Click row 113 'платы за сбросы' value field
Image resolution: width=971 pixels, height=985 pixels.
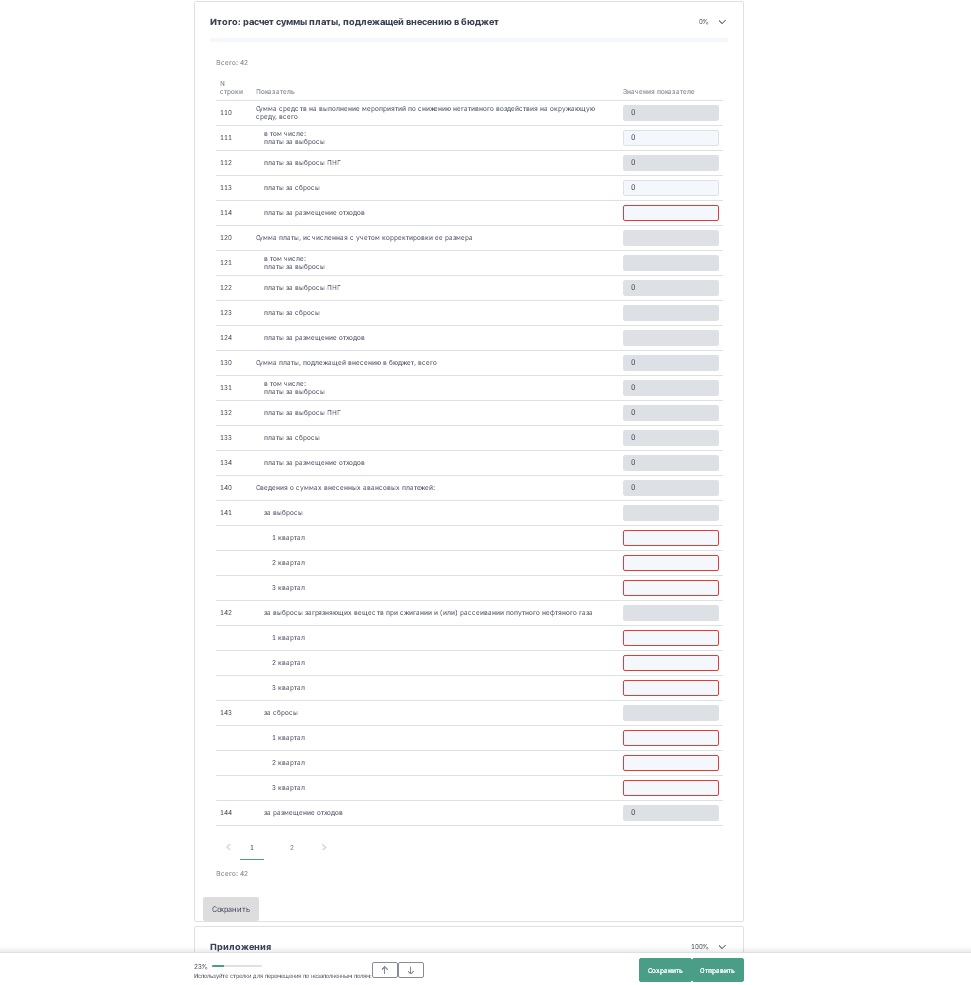[x=670, y=188]
